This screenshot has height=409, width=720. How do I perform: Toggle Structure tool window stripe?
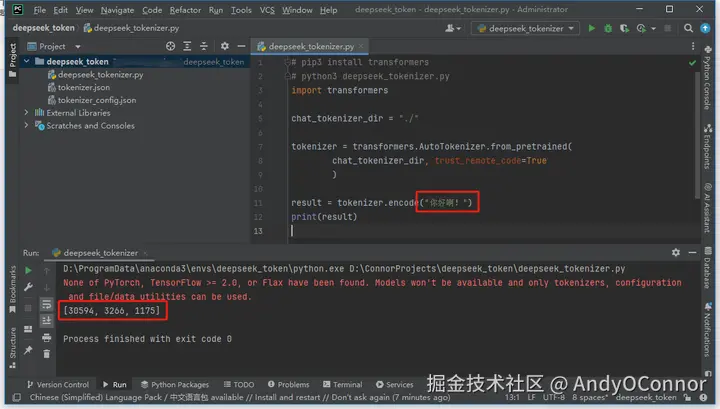click(x=12, y=348)
